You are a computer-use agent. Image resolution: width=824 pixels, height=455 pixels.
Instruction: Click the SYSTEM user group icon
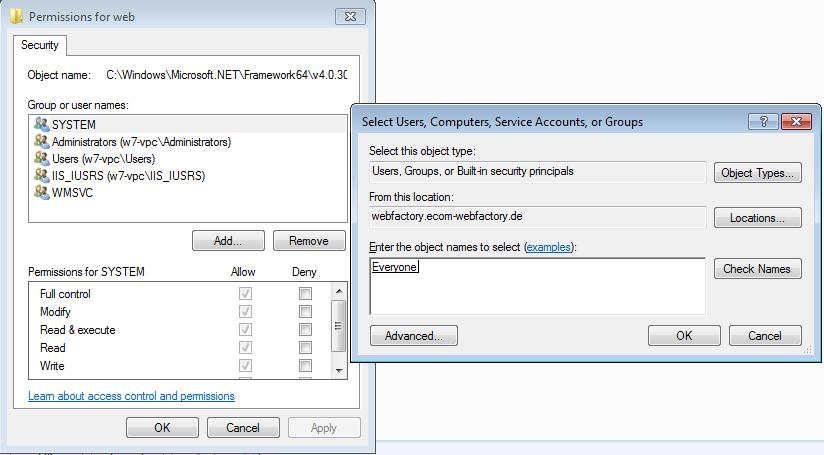pos(41,125)
